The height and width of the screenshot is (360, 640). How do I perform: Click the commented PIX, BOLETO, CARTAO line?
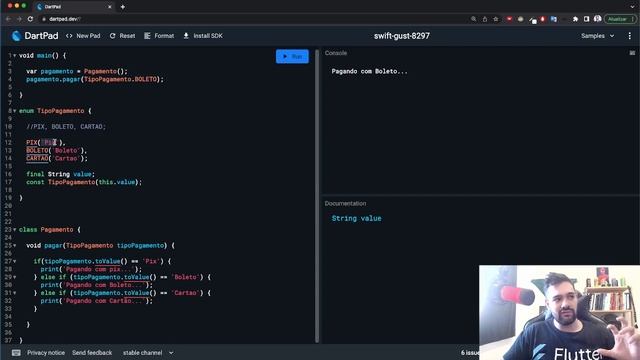[x=66, y=127]
